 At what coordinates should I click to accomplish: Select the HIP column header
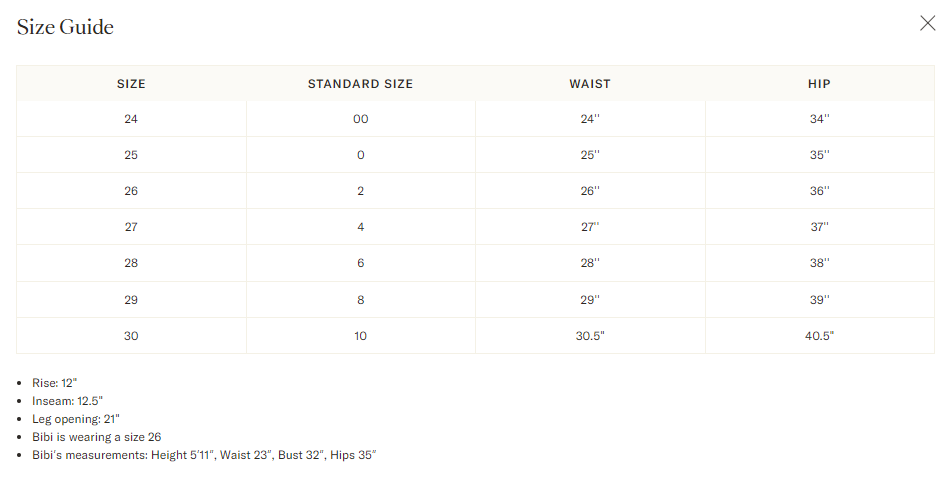819,84
